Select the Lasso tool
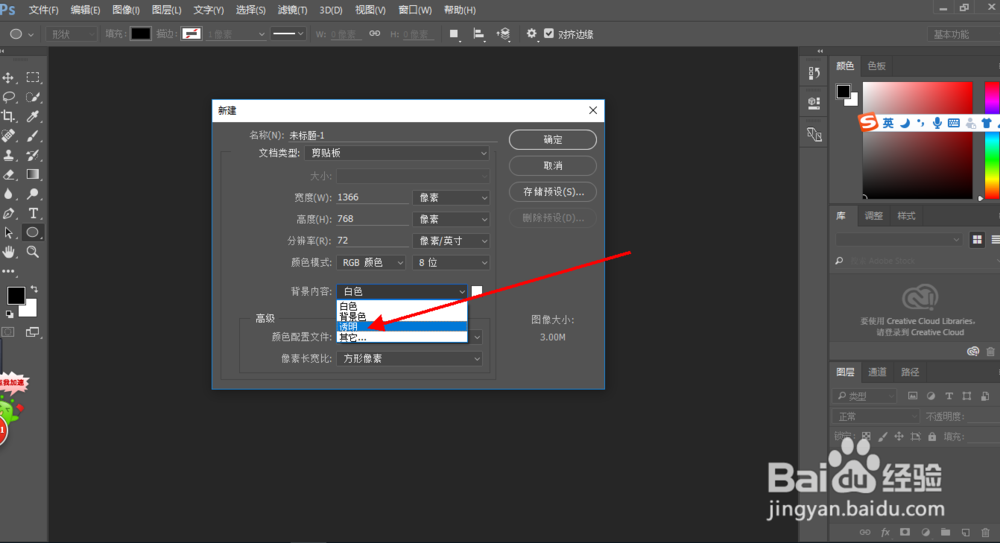 tap(8, 97)
